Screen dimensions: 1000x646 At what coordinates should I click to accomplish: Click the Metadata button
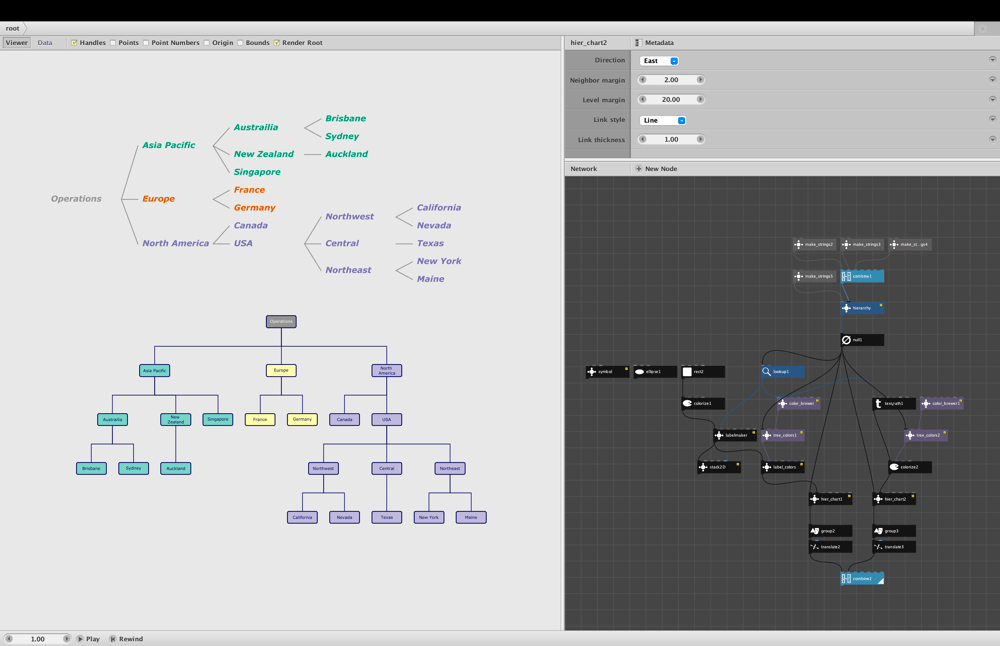[x=655, y=43]
